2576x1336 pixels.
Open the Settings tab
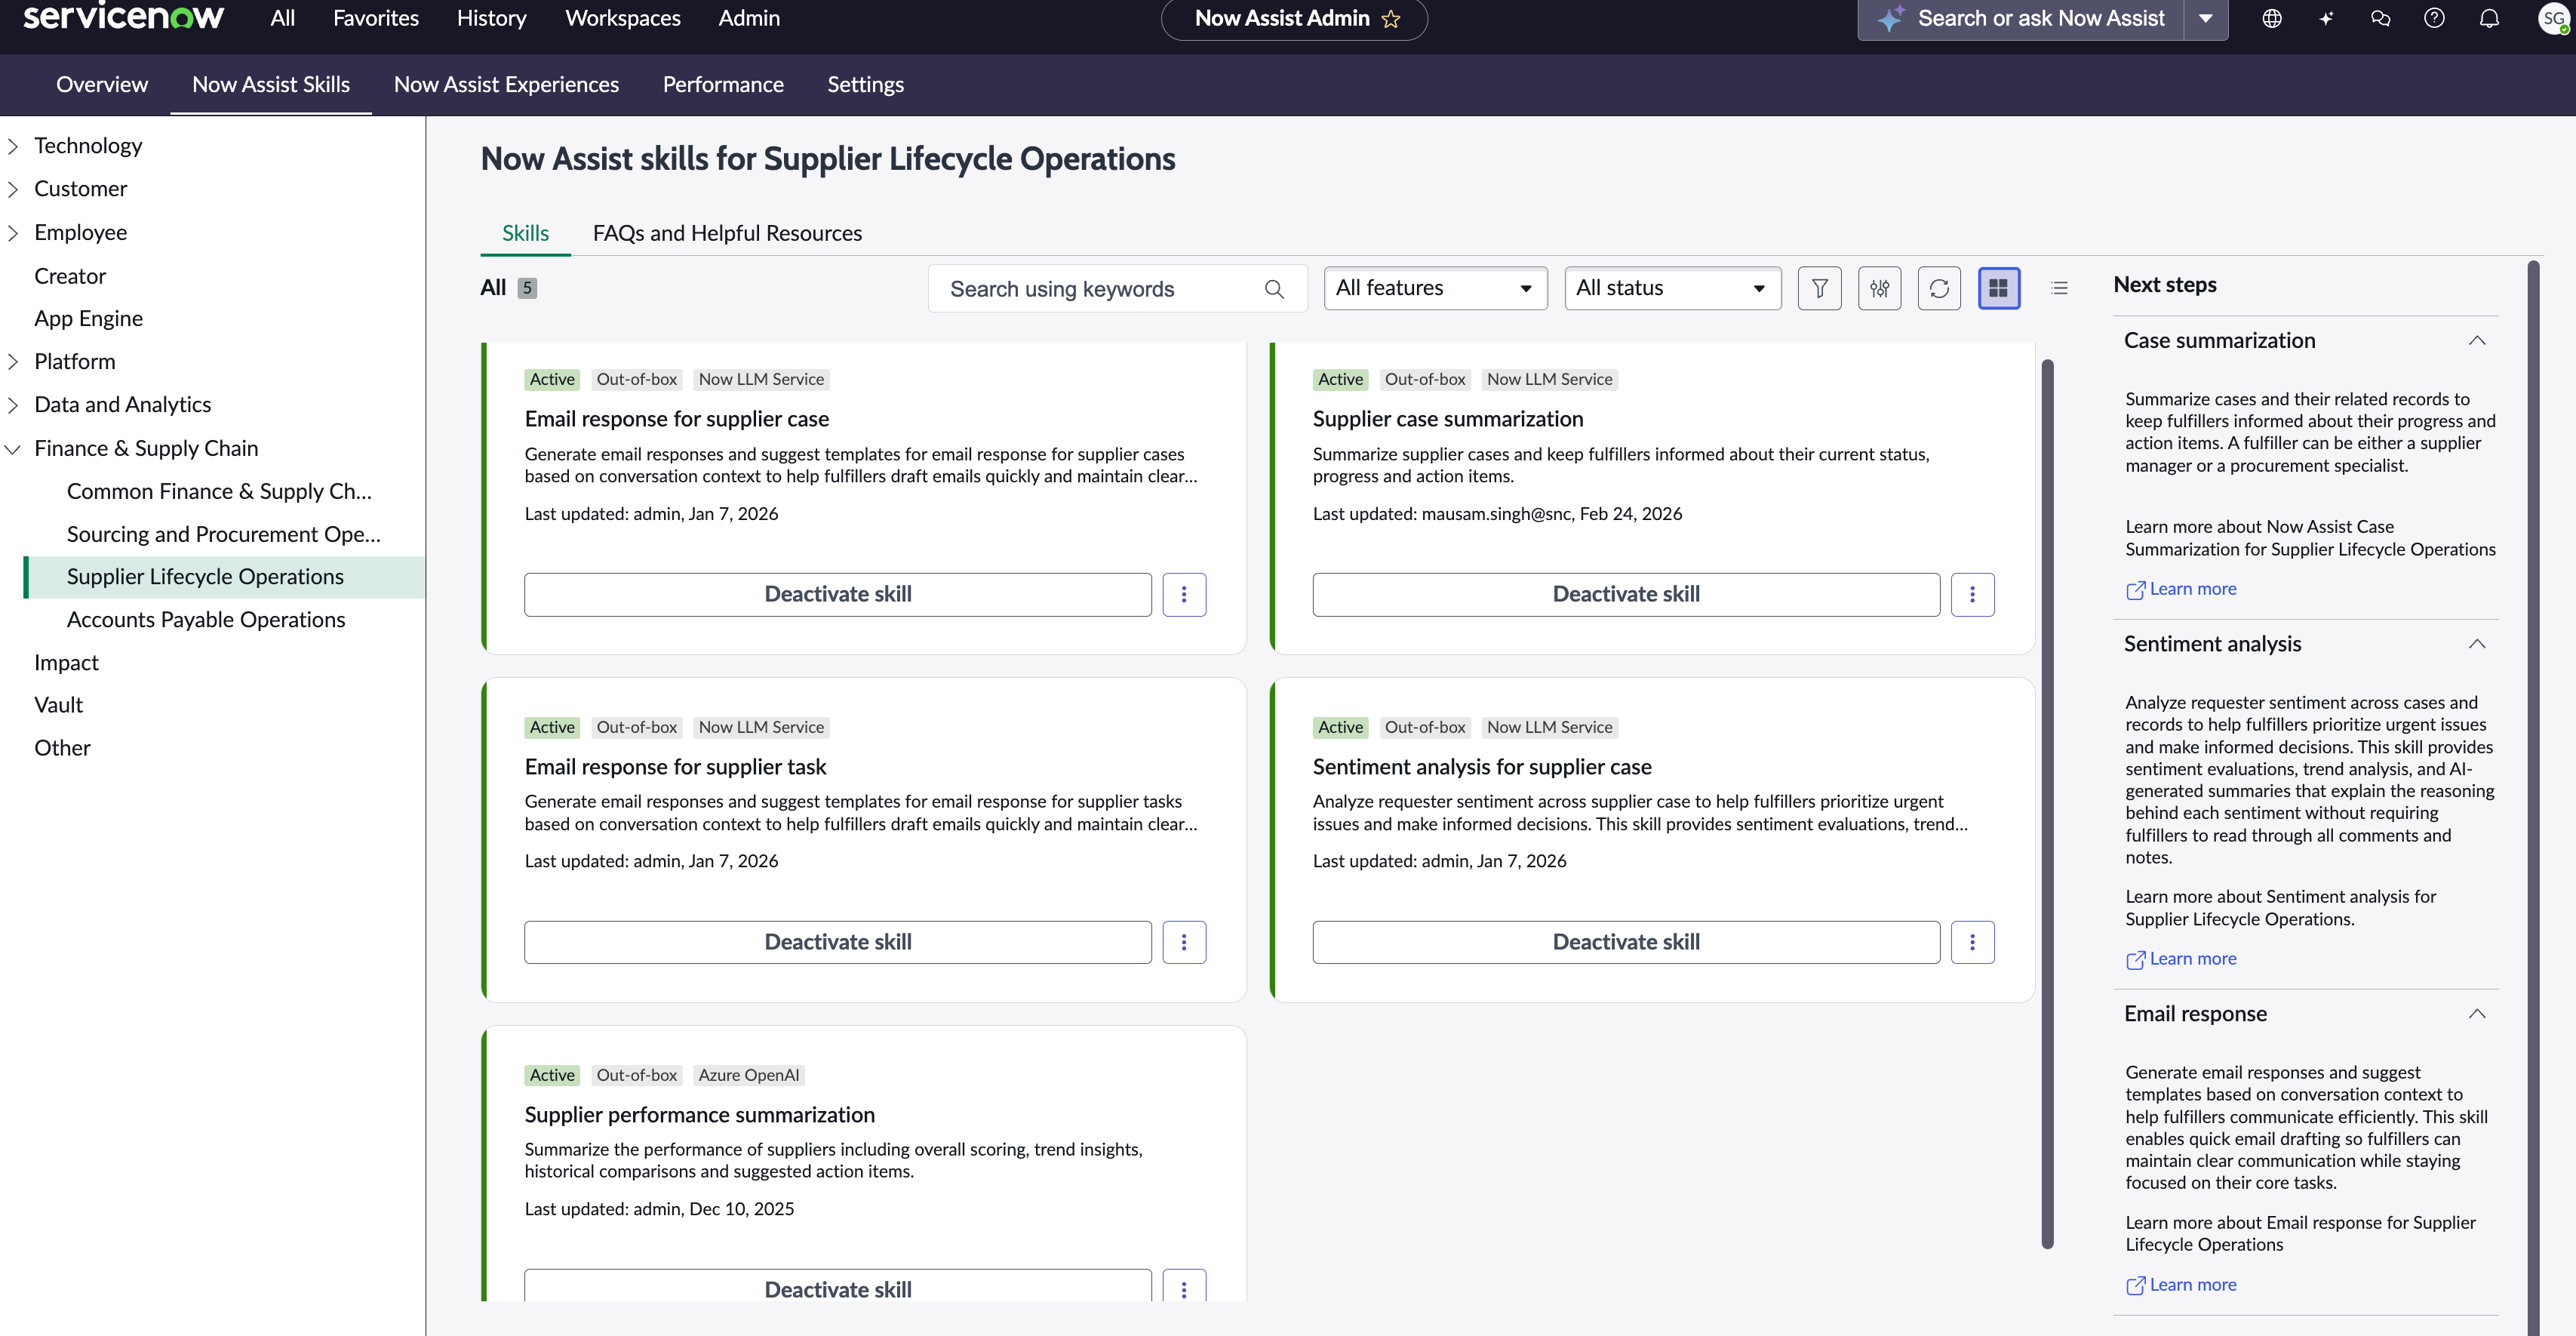865,85
